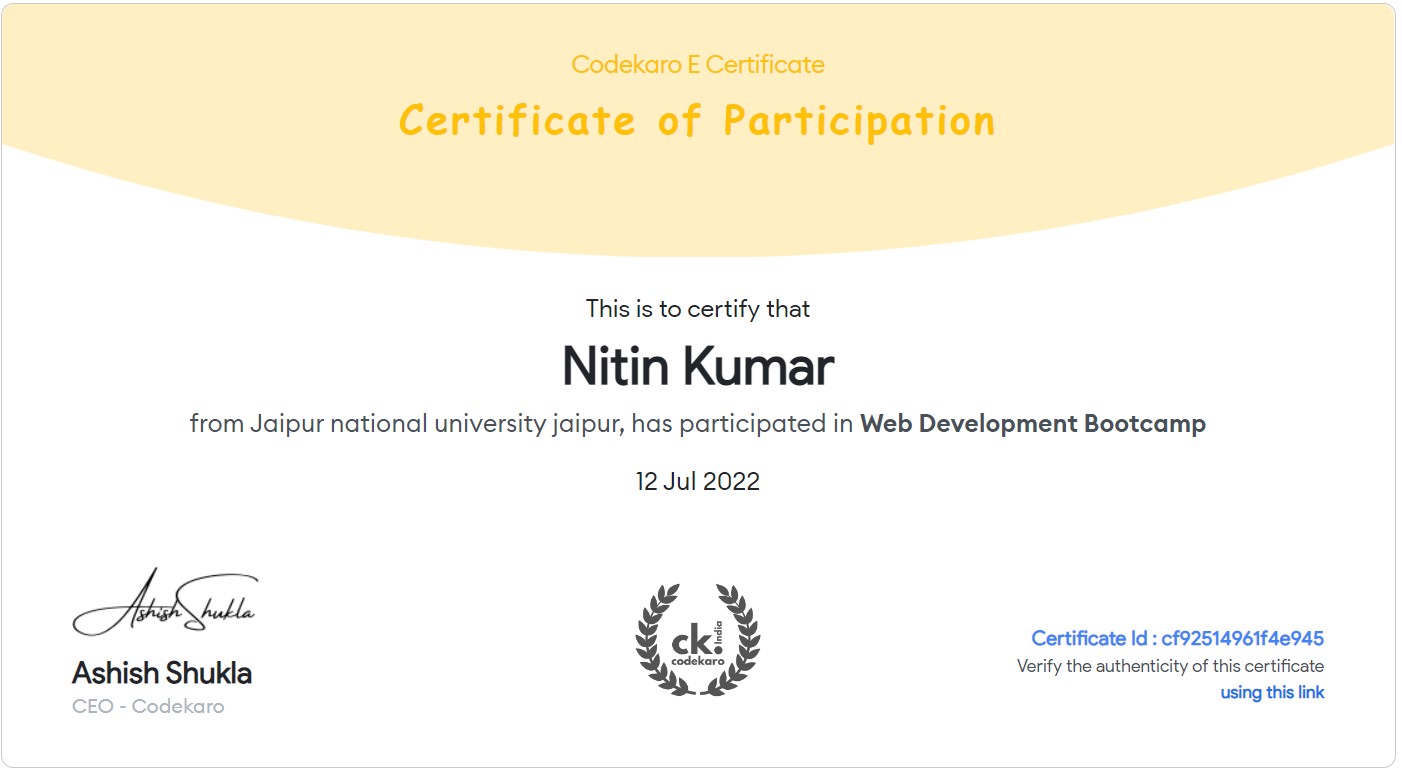Screen dimensions: 1402x773
Task: Select the recipient name Nitin Kumar
Action: click(698, 366)
